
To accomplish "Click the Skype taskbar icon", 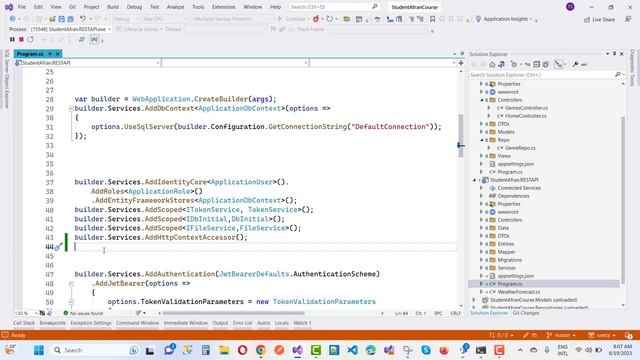I will tap(426, 350).
